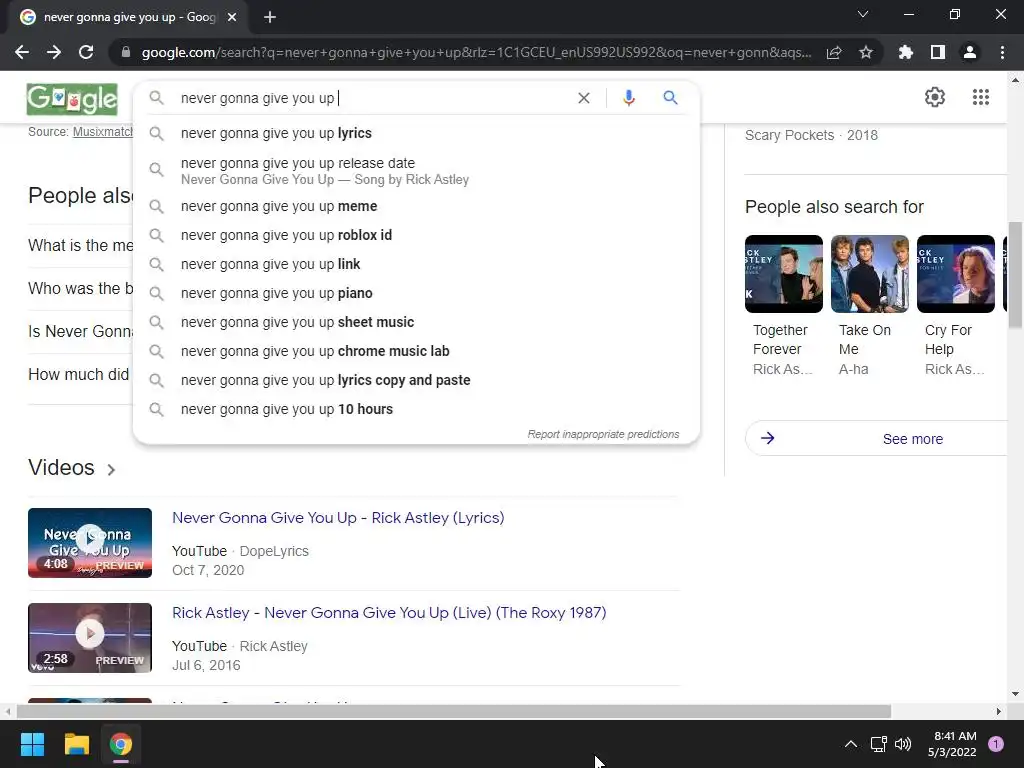The width and height of the screenshot is (1024, 768).
Task: Expand the 'What is the me...' question
Action: coord(80,246)
